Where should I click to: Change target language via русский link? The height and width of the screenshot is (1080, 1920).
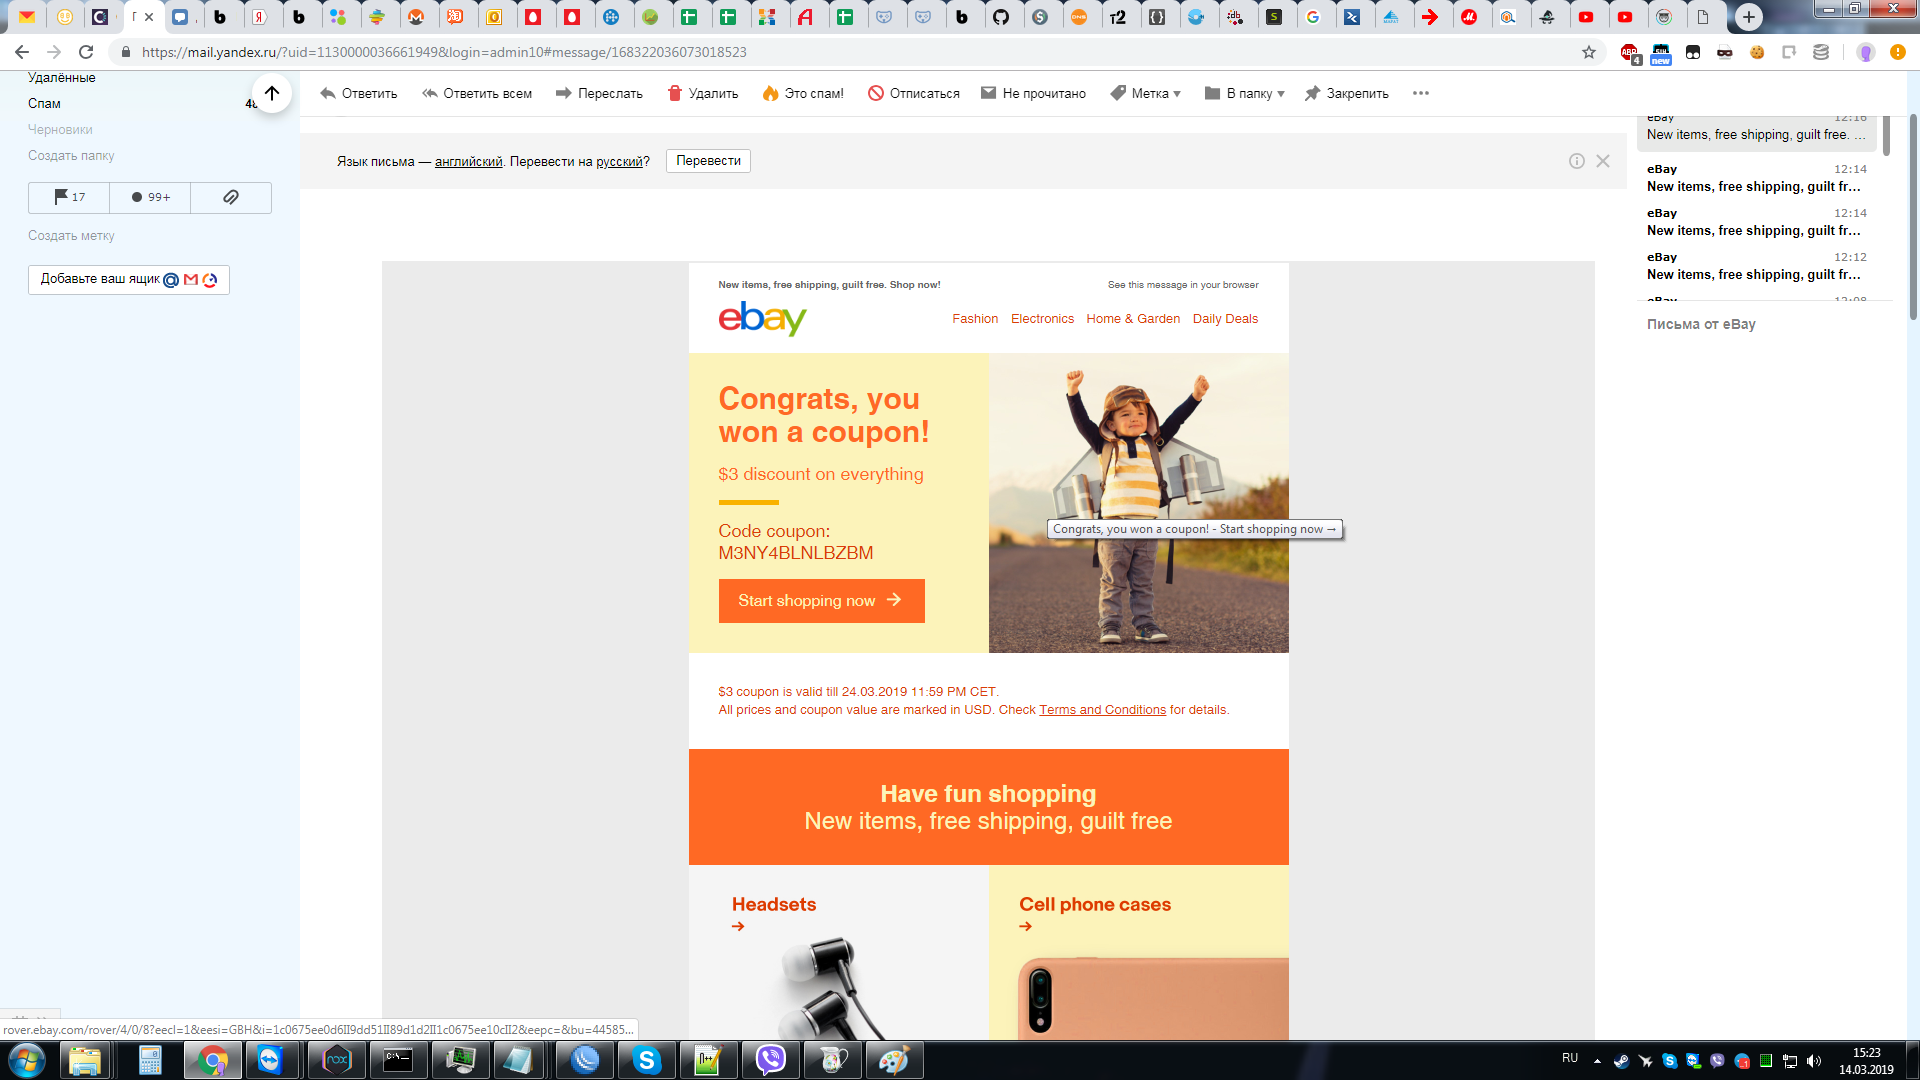(619, 161)
